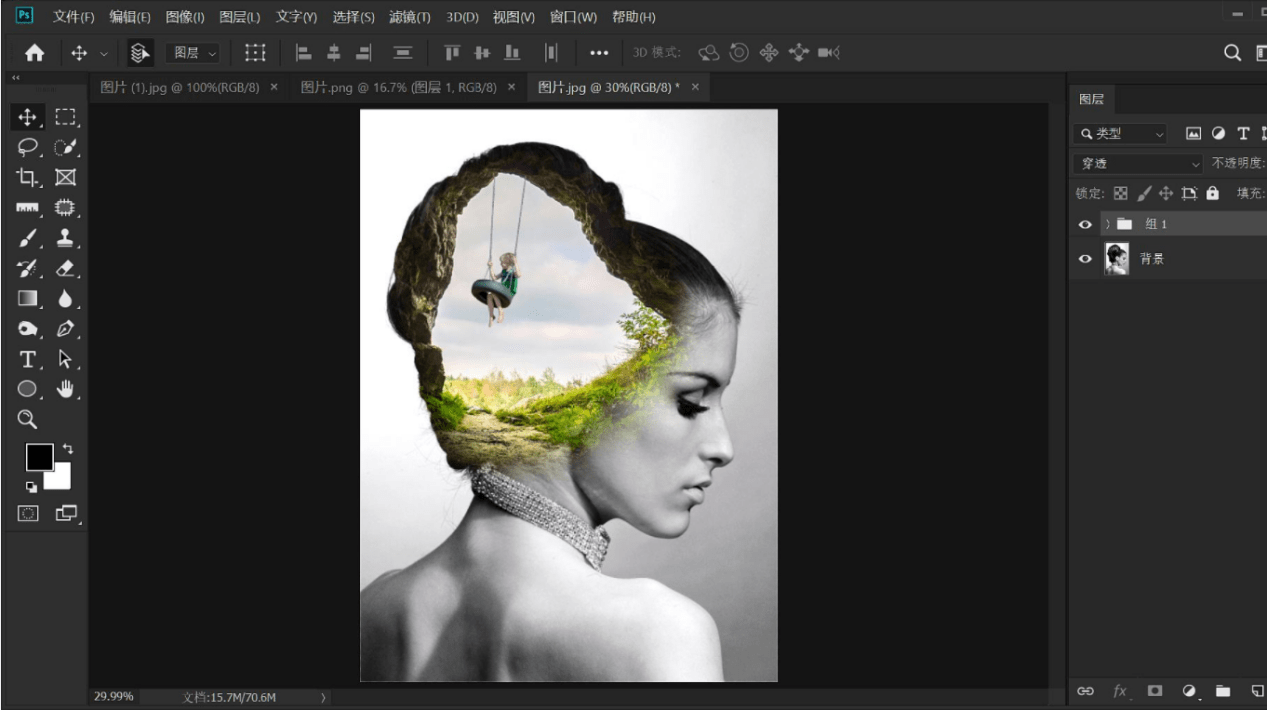This screenshot has height=710, width=1267.
Task: Select the Hand tool
Action: click(65, 388)
